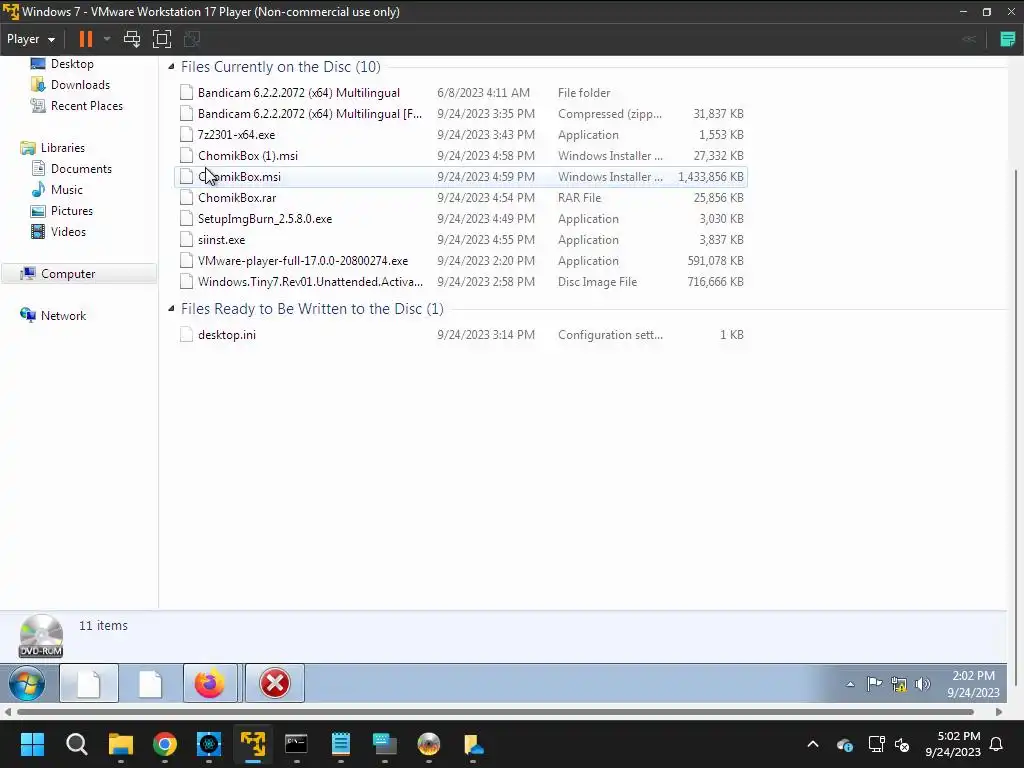Click the Unity mode icon in VMware toolbar

point(191,39)
